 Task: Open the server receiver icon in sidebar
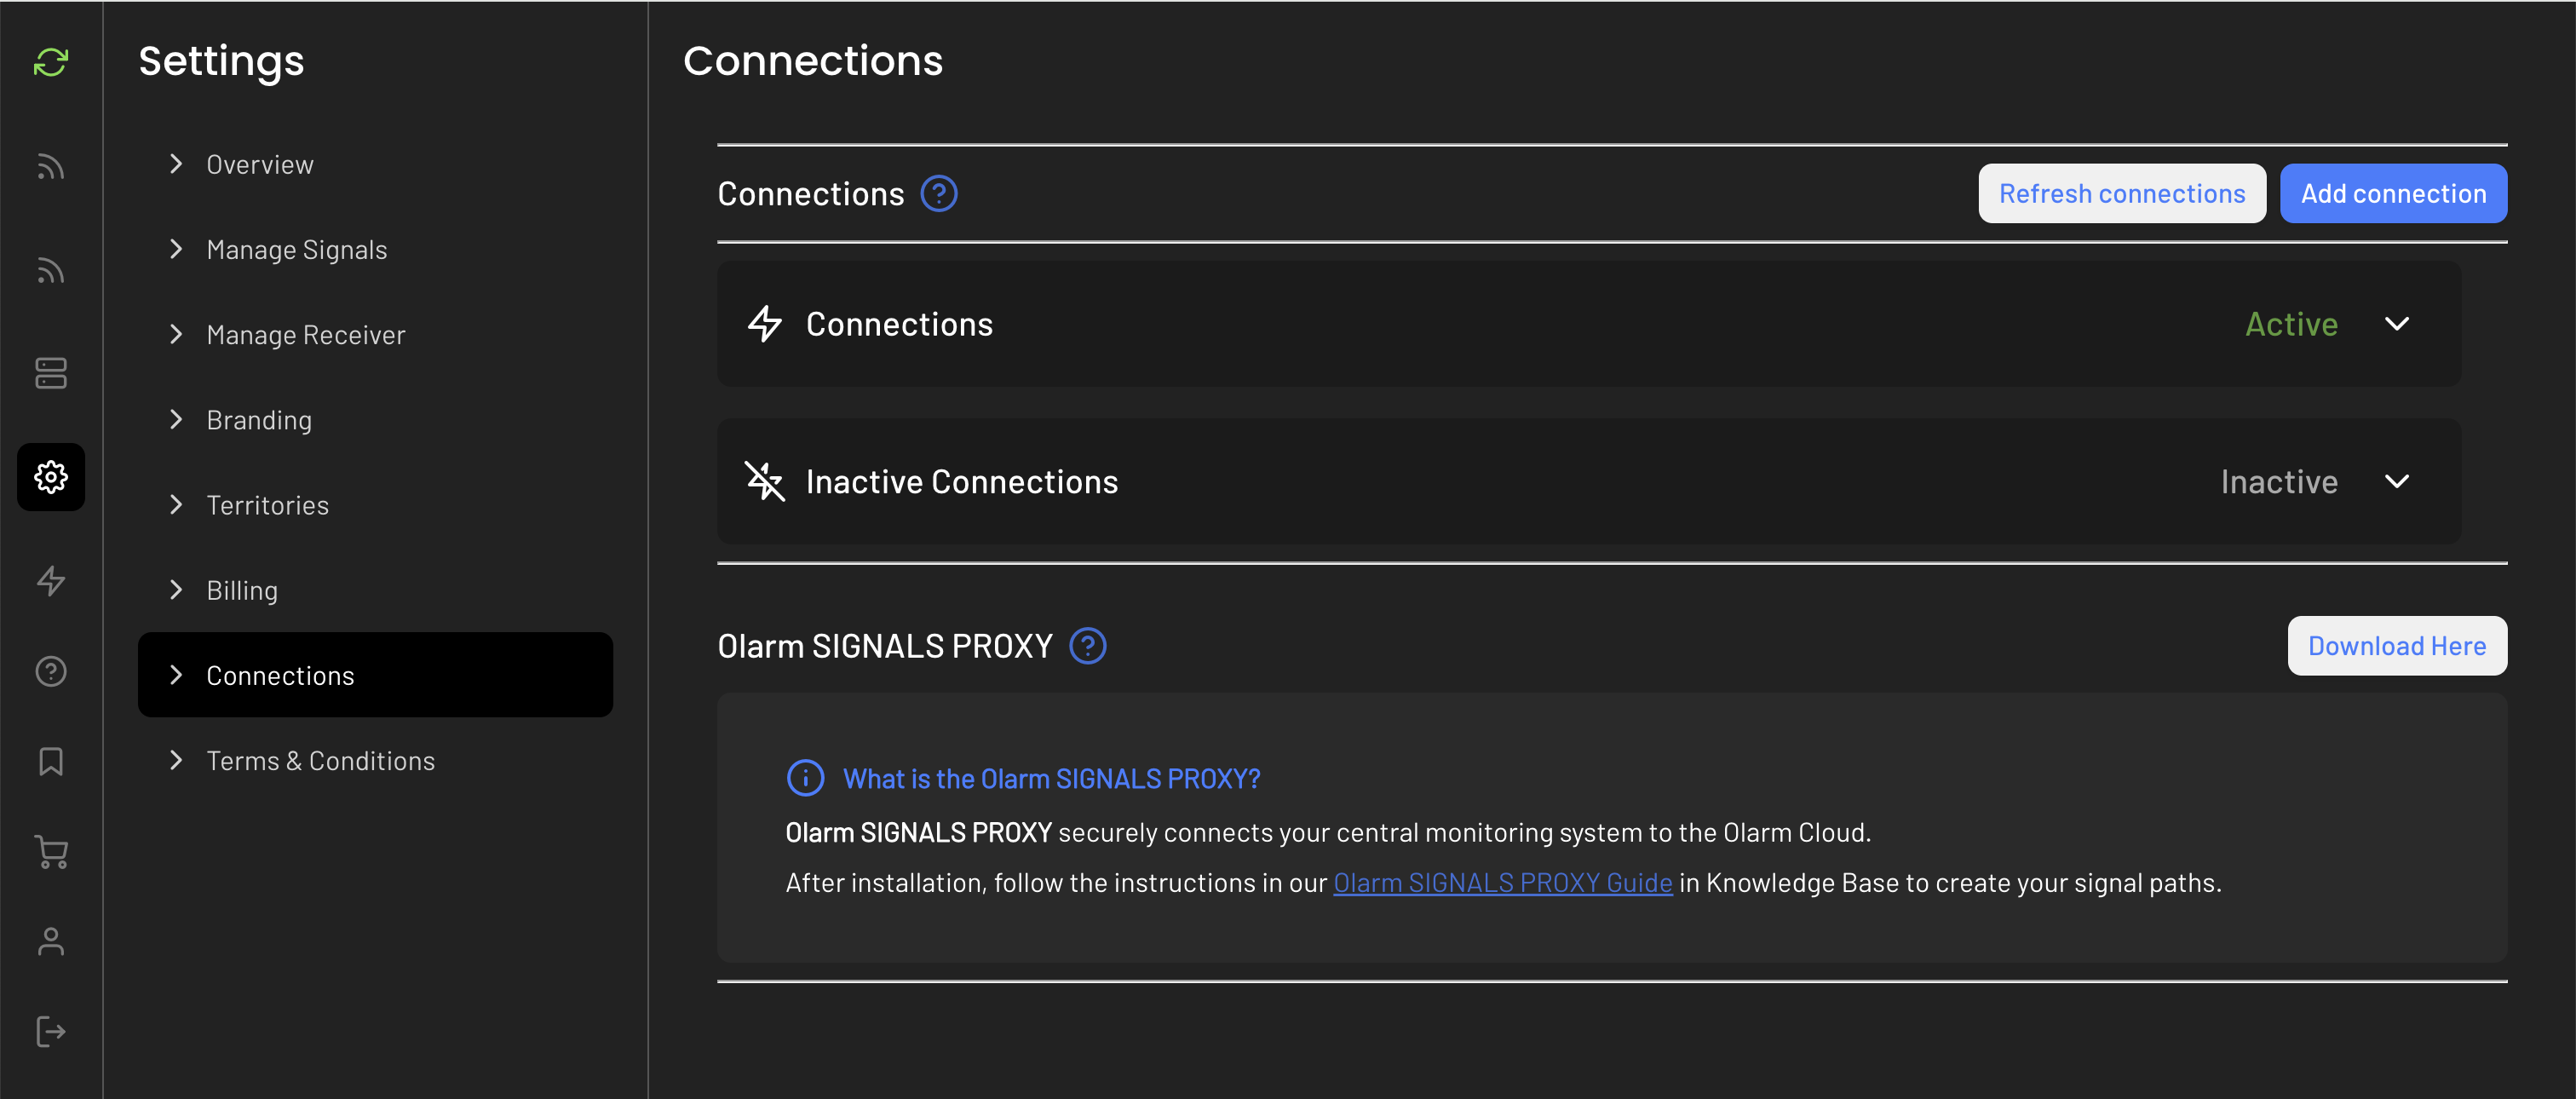[51, 373]
